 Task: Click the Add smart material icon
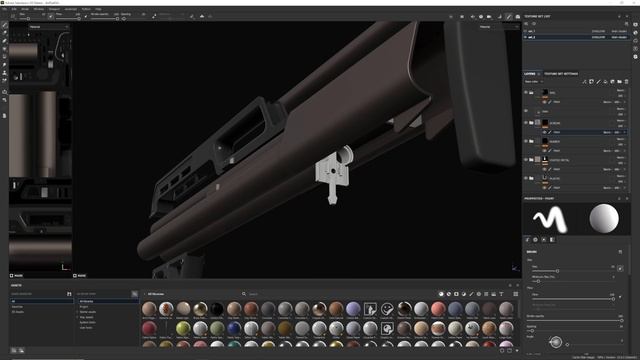pyautogui.click(x=612, y=82)
